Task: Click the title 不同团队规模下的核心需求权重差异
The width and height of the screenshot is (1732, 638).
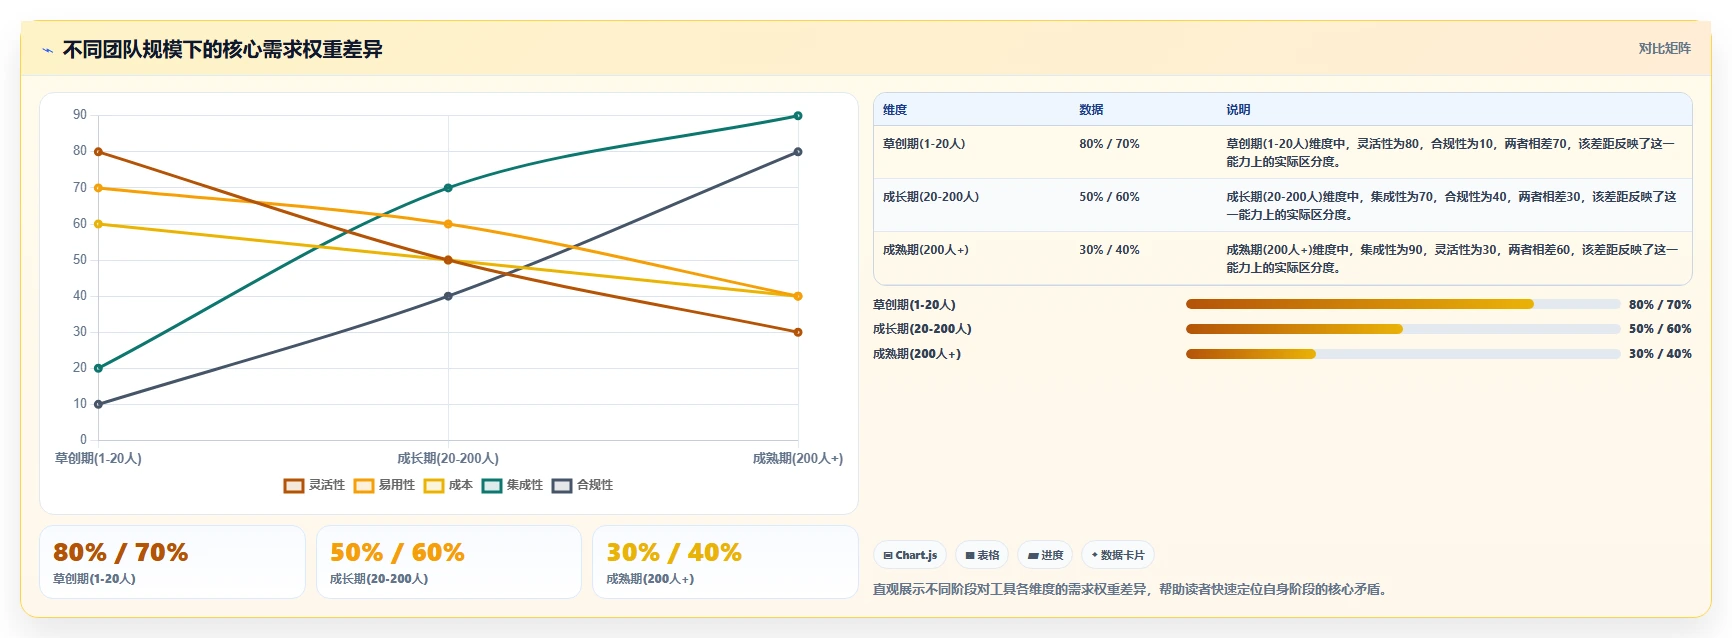Action: tap(222, 49)
